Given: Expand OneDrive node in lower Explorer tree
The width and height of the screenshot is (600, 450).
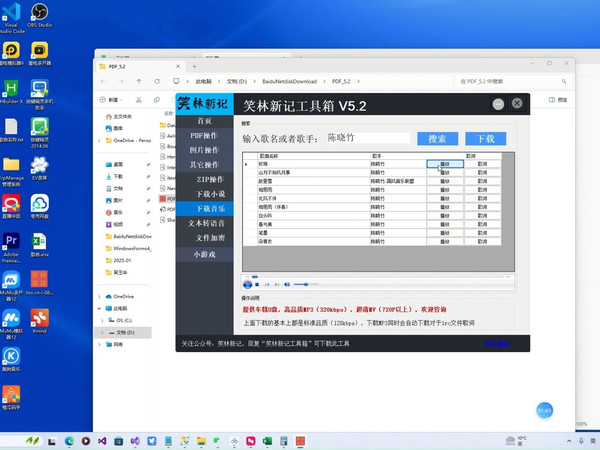Looking at the screenshot, I should pyautogui.click(x=99, y=296).
